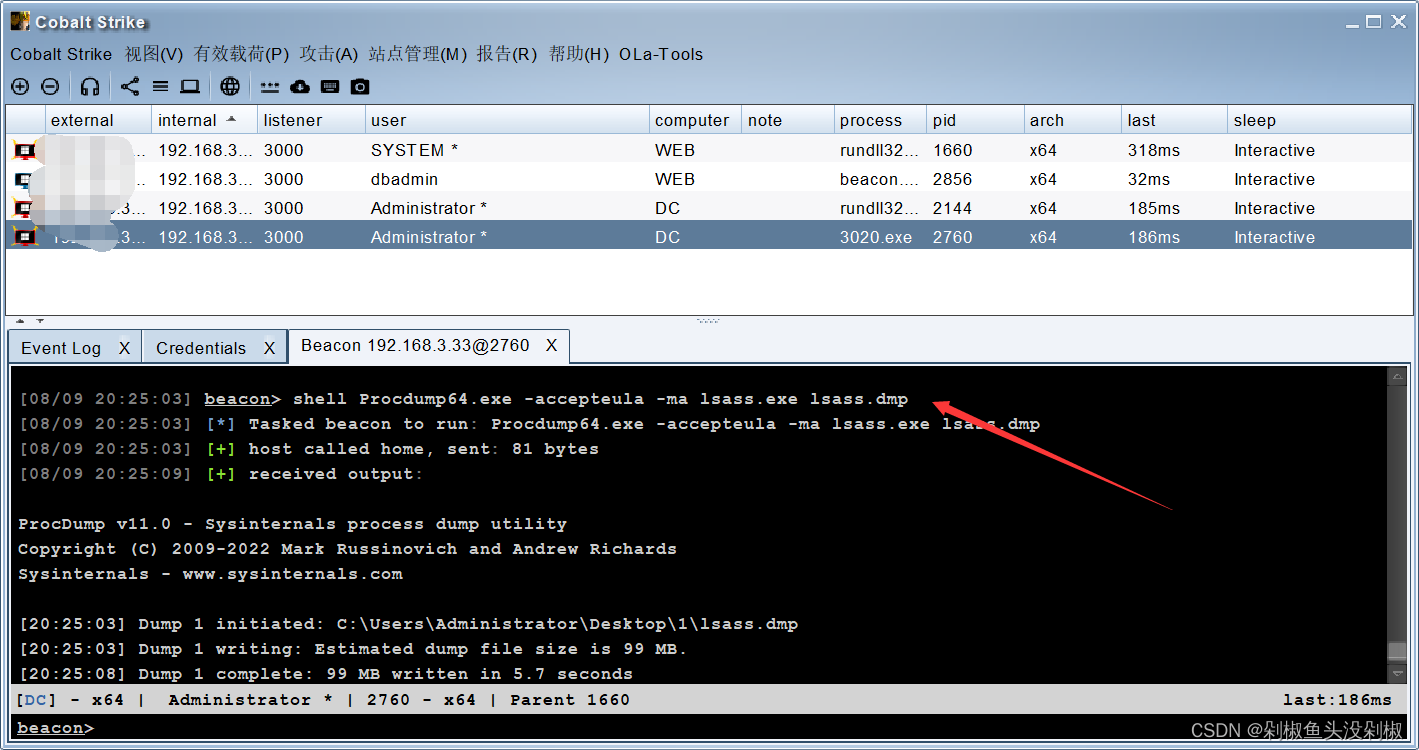Screen dimensions: 1419x750
Task: Open the 有效载荷(P) menu
Action: coord(241,54)
